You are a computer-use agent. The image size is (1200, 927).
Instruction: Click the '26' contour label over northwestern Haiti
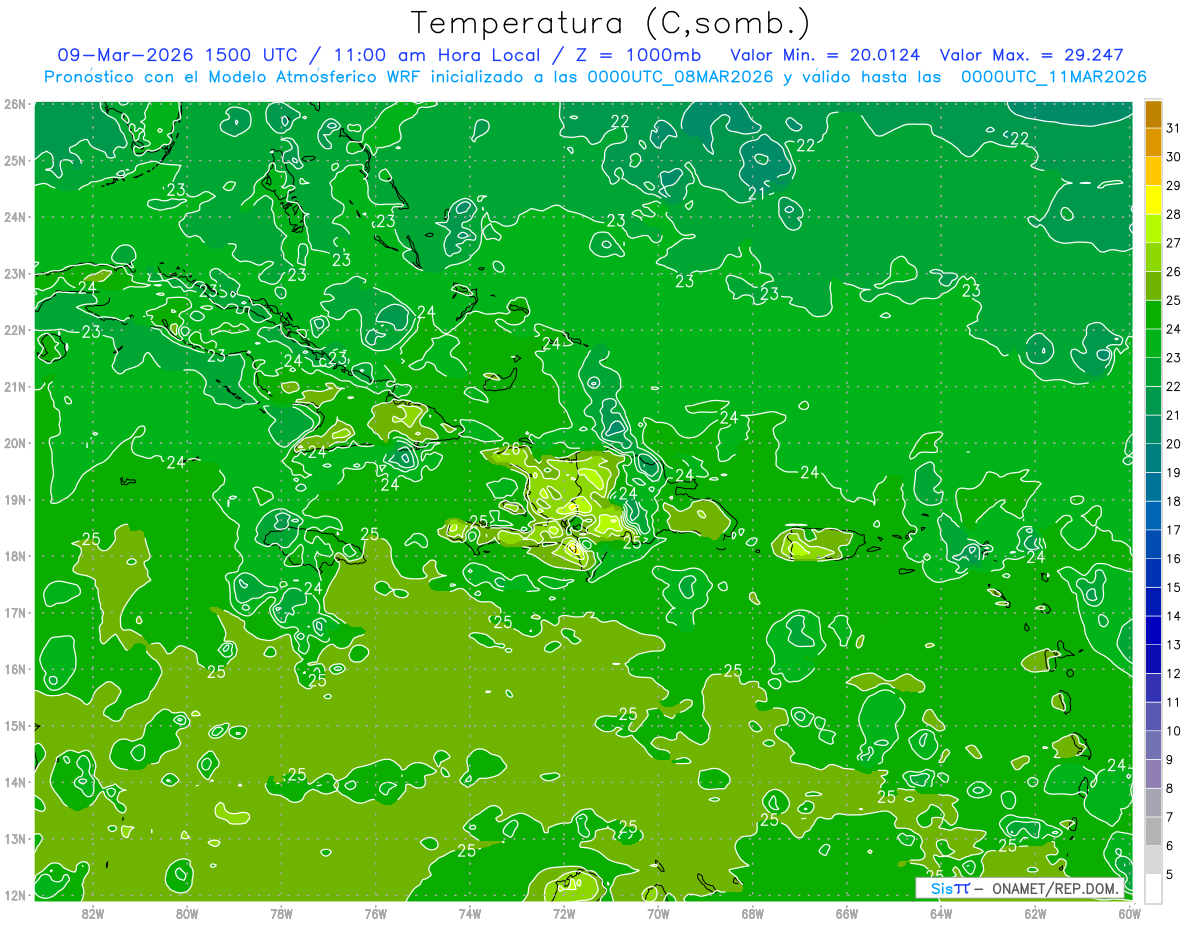pos(510,449)
